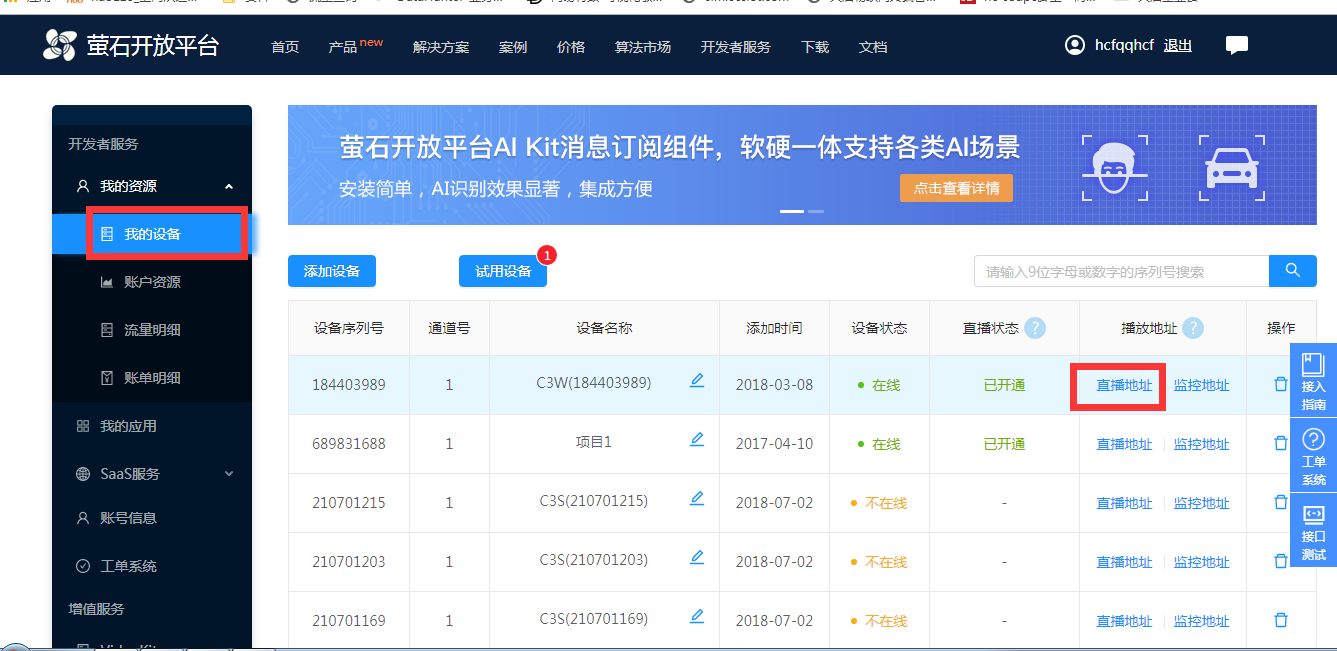Click the search magnifier button
Screen dimensions: 1337x651
tap(1293, 271)
